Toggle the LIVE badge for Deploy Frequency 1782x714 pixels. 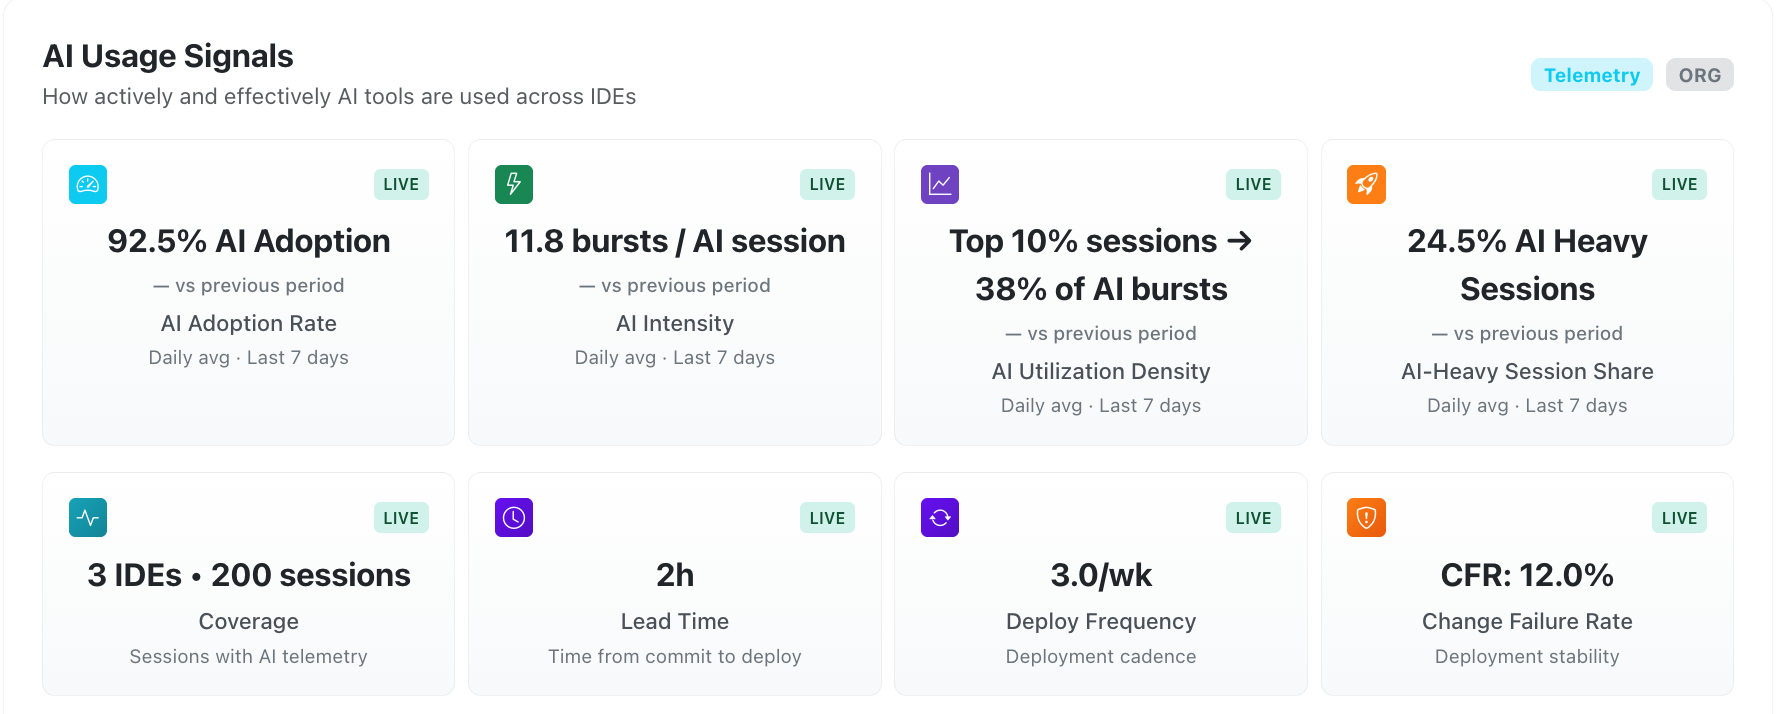pyautogui.click(x=1252, y=517)
